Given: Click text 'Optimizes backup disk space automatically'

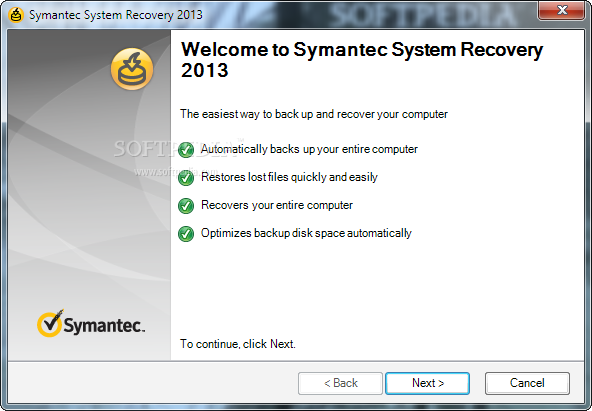Looking at the screenshot, I should (306, 233).
